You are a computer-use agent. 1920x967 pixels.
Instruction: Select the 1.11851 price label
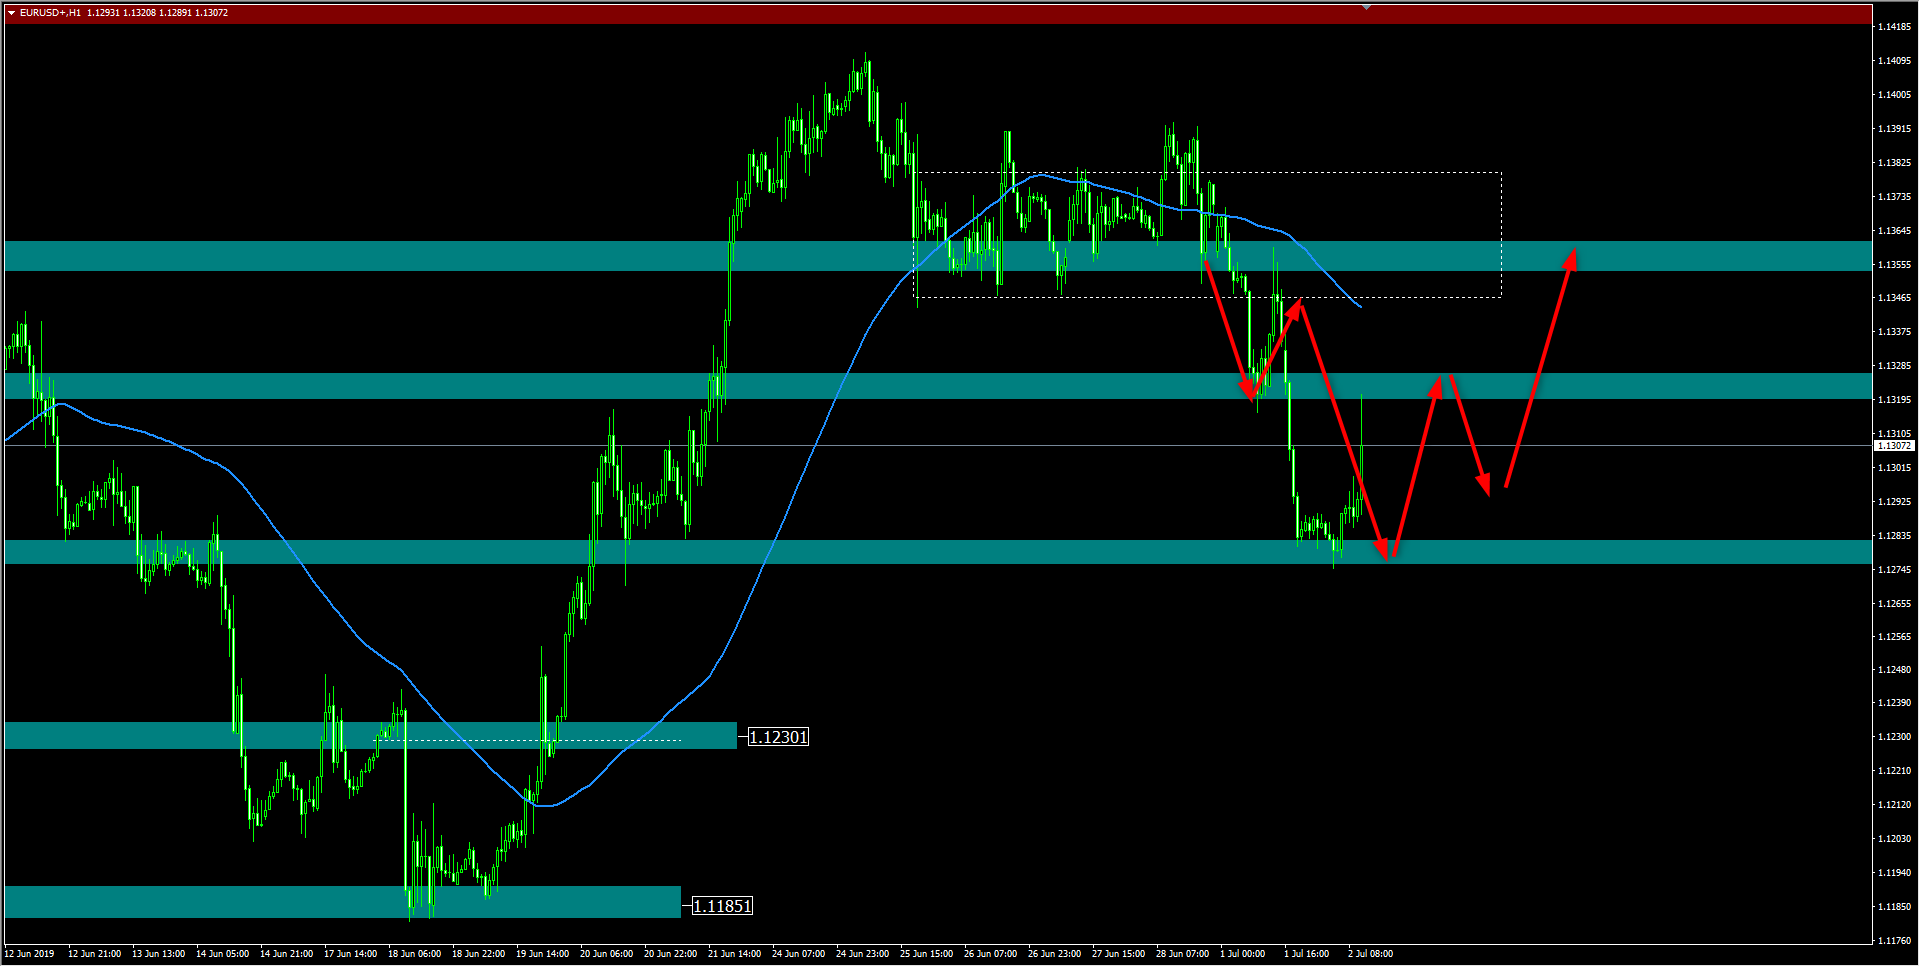click(x=722, y=906)
